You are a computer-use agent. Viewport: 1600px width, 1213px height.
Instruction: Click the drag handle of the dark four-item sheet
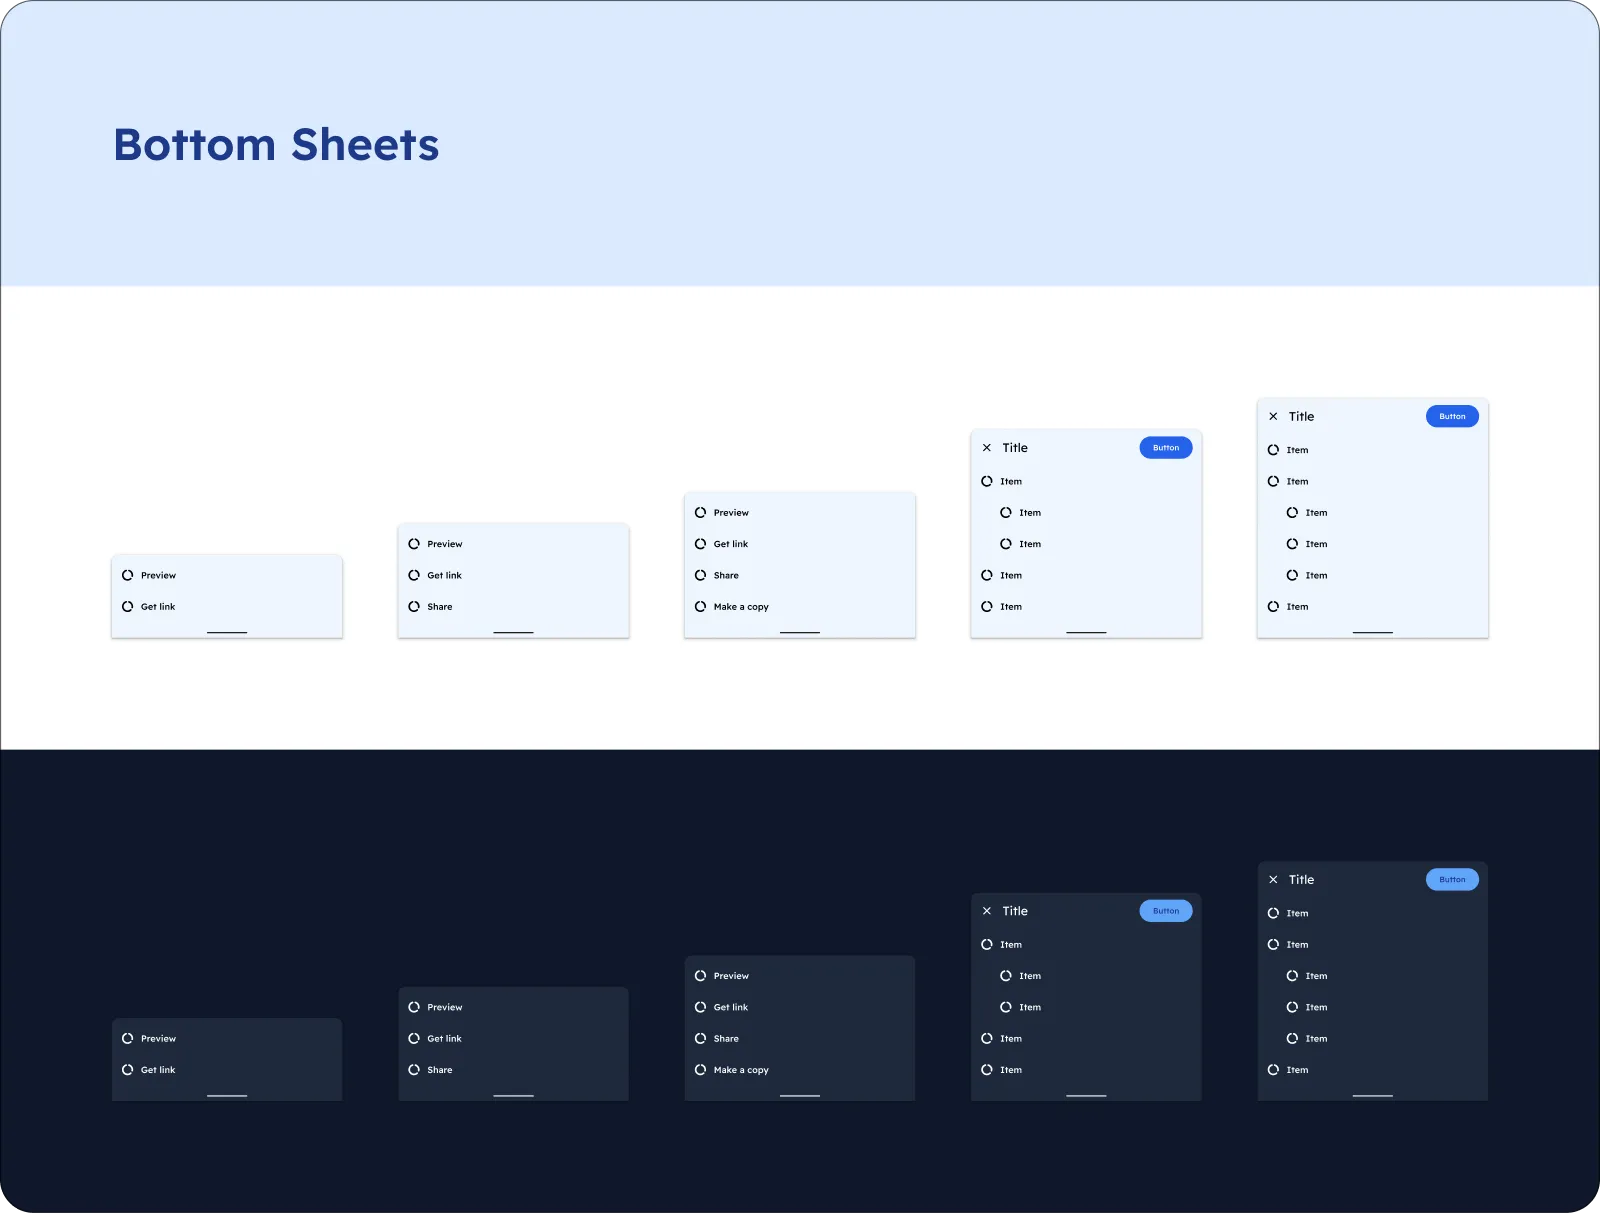pos(799,1095)
